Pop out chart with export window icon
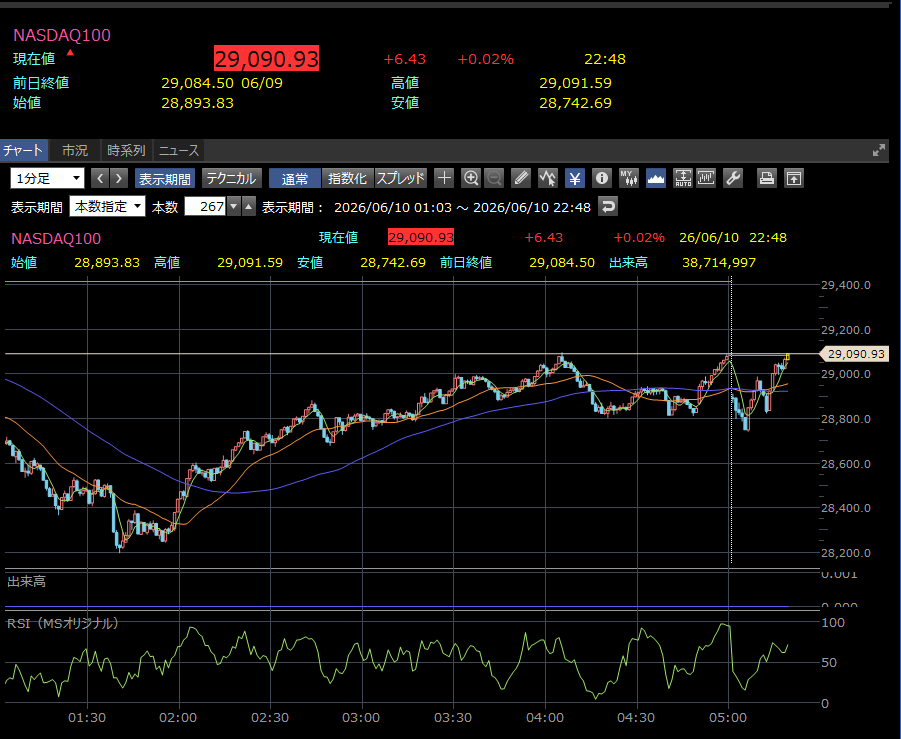The height and width of the screenshot is (739, 901). pyautogui.click(x=794, y=178)
